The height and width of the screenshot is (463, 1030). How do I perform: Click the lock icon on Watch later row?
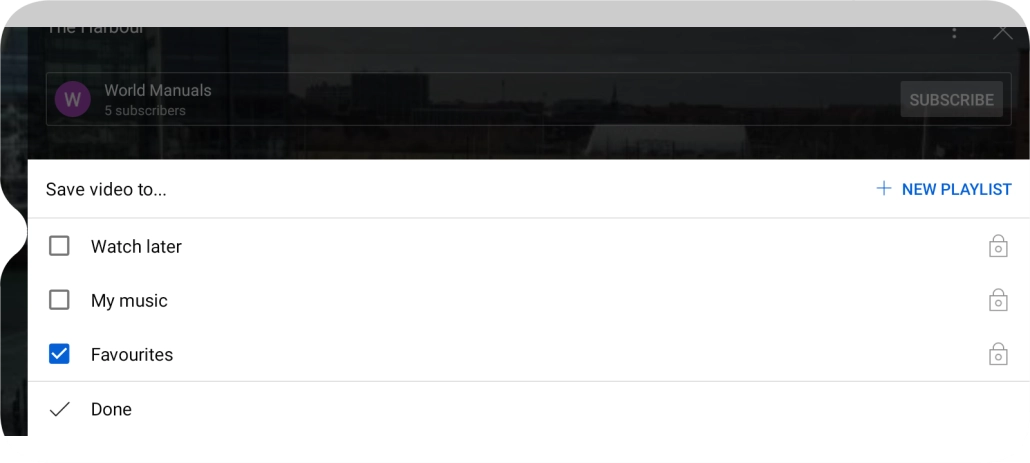[x=998, y=246]
